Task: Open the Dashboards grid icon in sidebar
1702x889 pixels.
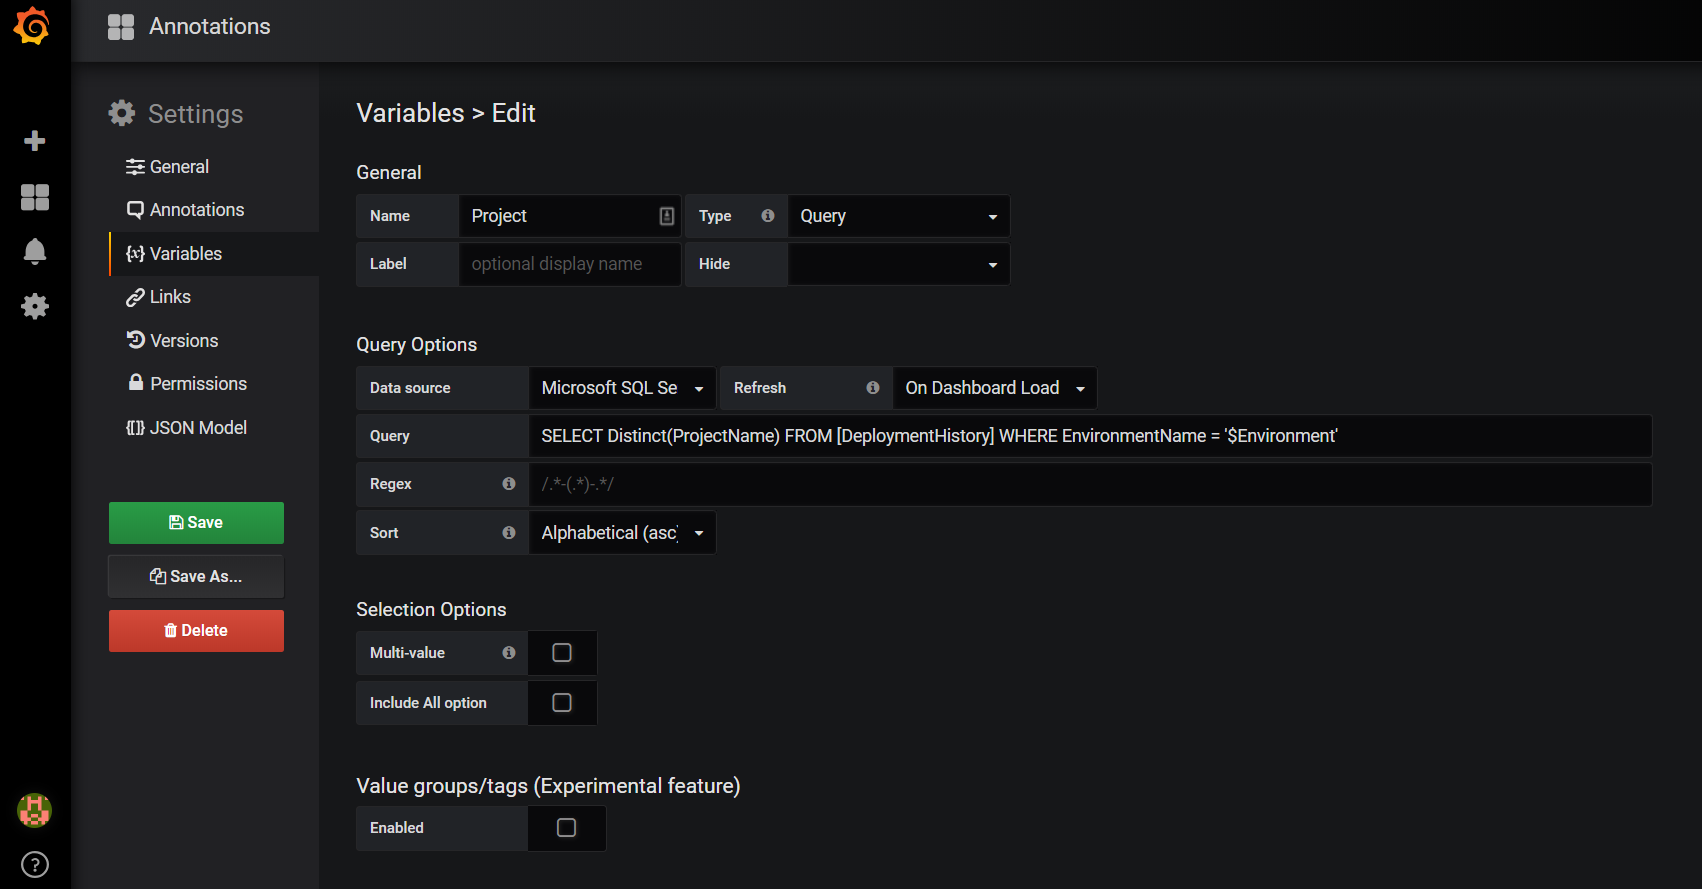Action: click(x=35, y=197)
